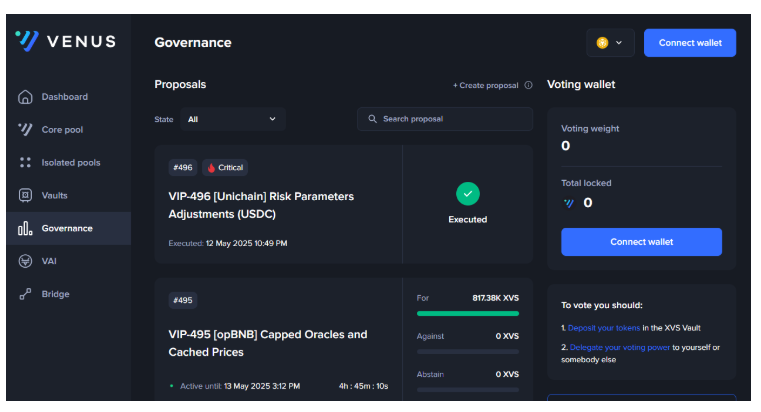Viewport: 761px width, 412px height.
Task: Click the Venus logo icon
Action: (x=27, y=41)
